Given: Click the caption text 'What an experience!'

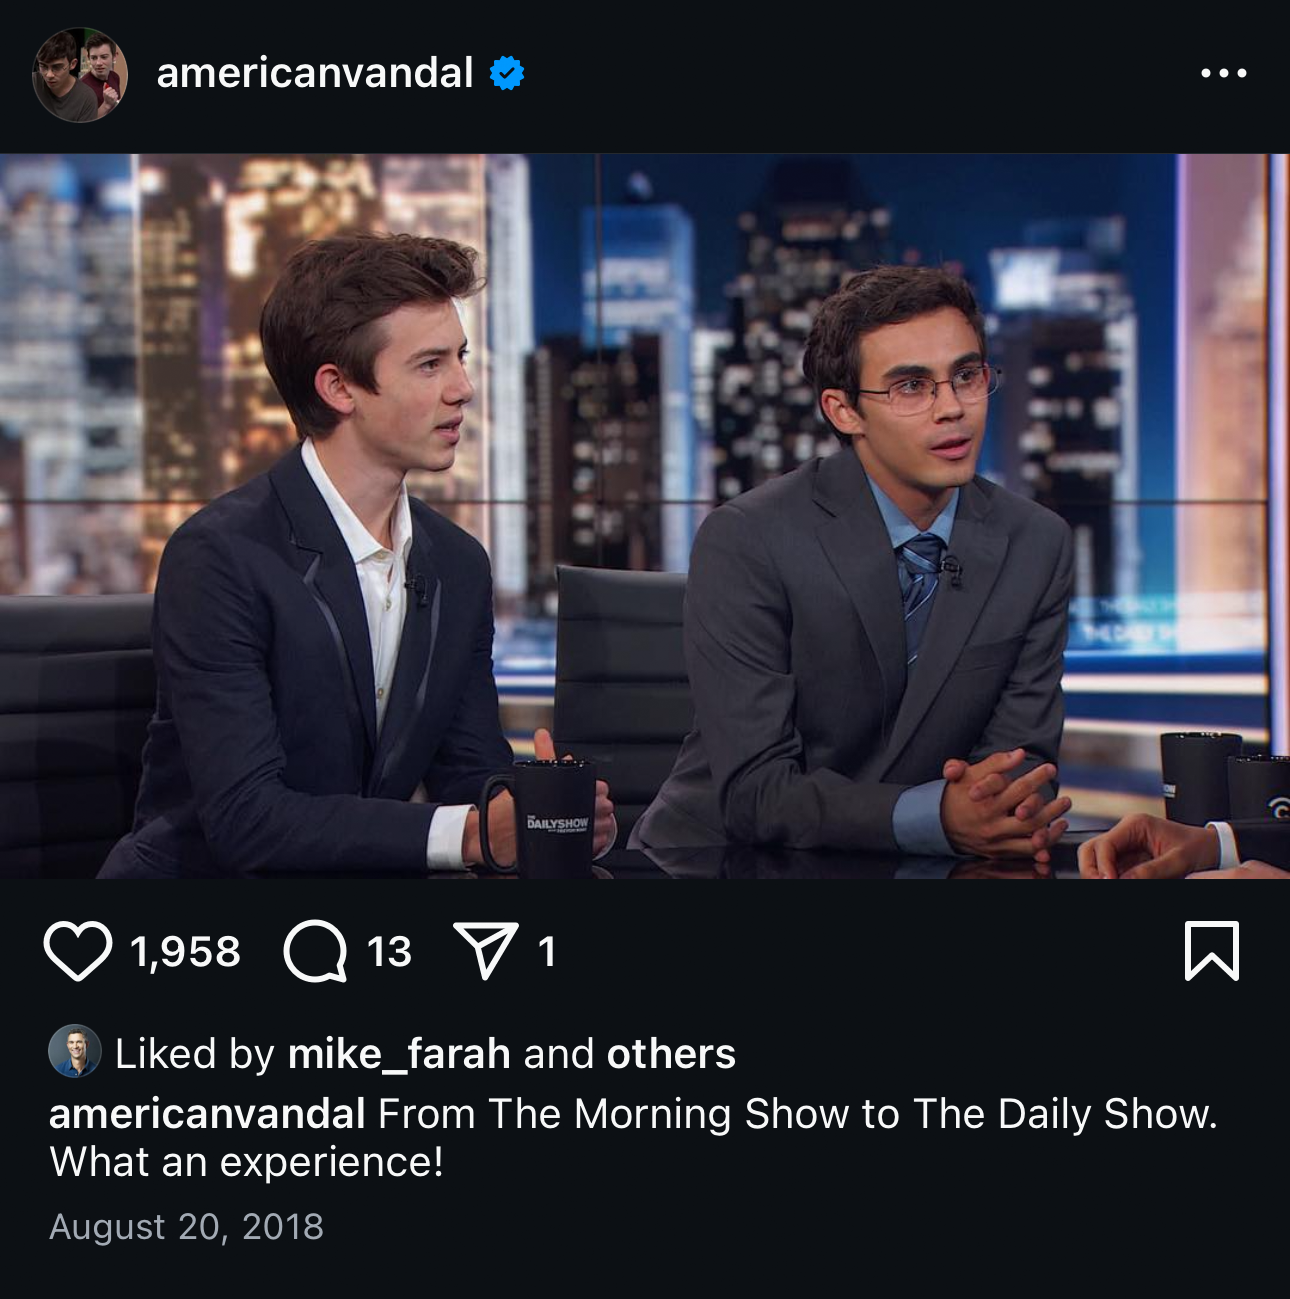Looking at the screenshot, I should (246, 1162).
